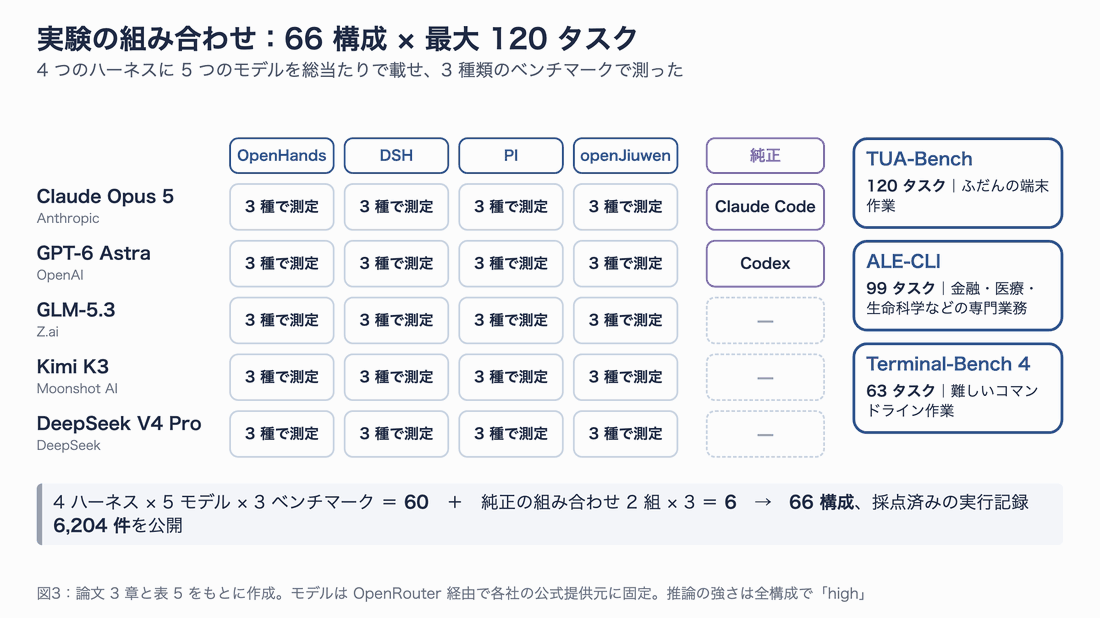Click GLM-5.3 × PI cell

[x=511, y=321]
